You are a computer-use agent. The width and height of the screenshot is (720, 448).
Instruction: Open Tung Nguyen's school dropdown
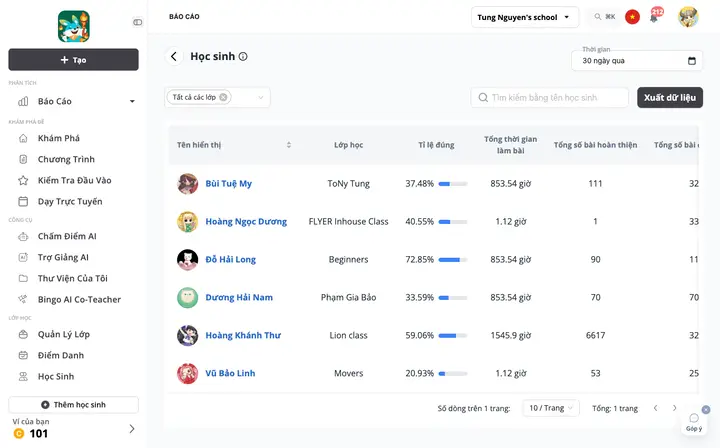(x=525, y=17)
